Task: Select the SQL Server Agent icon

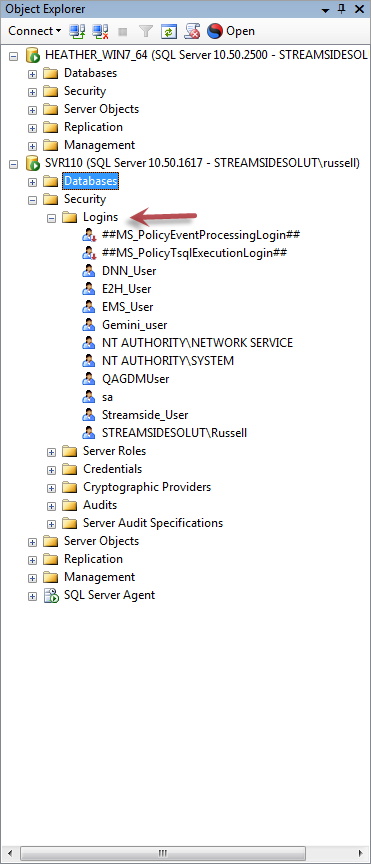Action: [x=51, y=596]
